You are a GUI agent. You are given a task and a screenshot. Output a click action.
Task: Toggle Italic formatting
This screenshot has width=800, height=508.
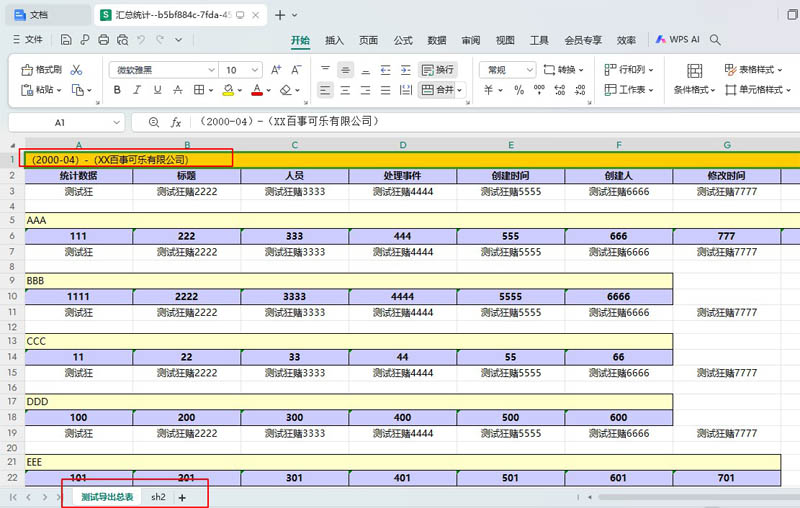coord(137,90)
